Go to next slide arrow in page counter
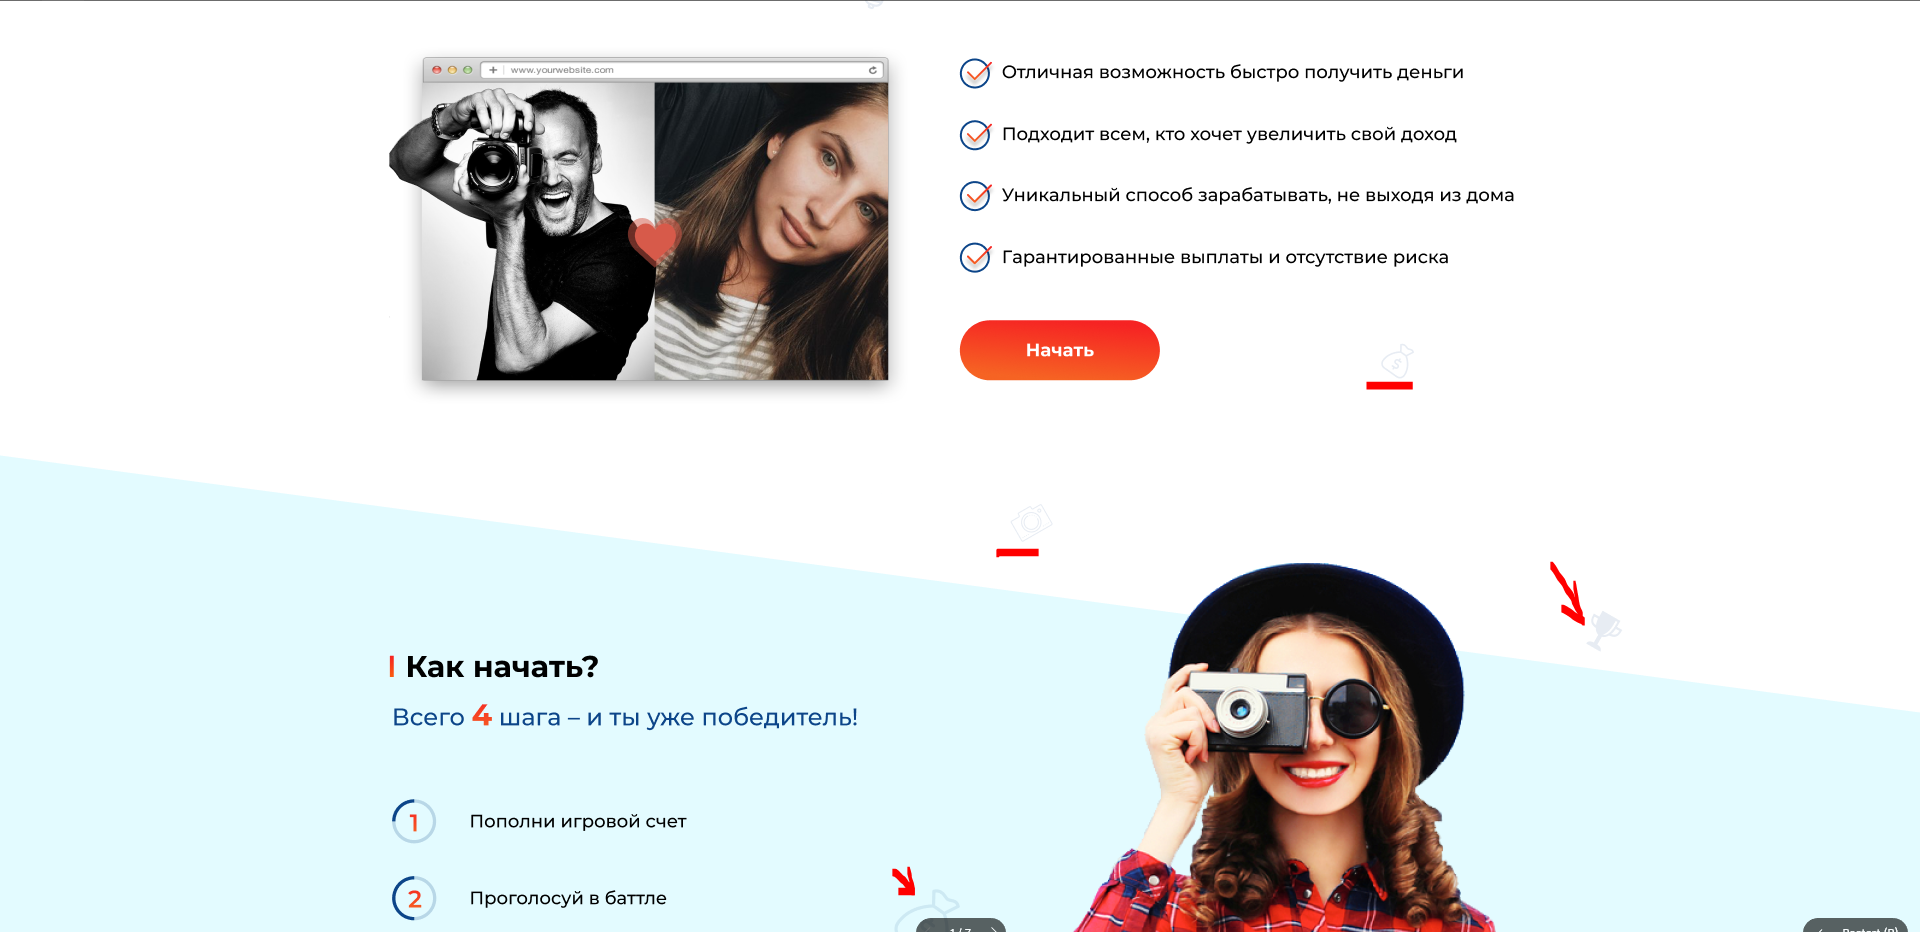The image size is (1920, 932). (993, 929)
